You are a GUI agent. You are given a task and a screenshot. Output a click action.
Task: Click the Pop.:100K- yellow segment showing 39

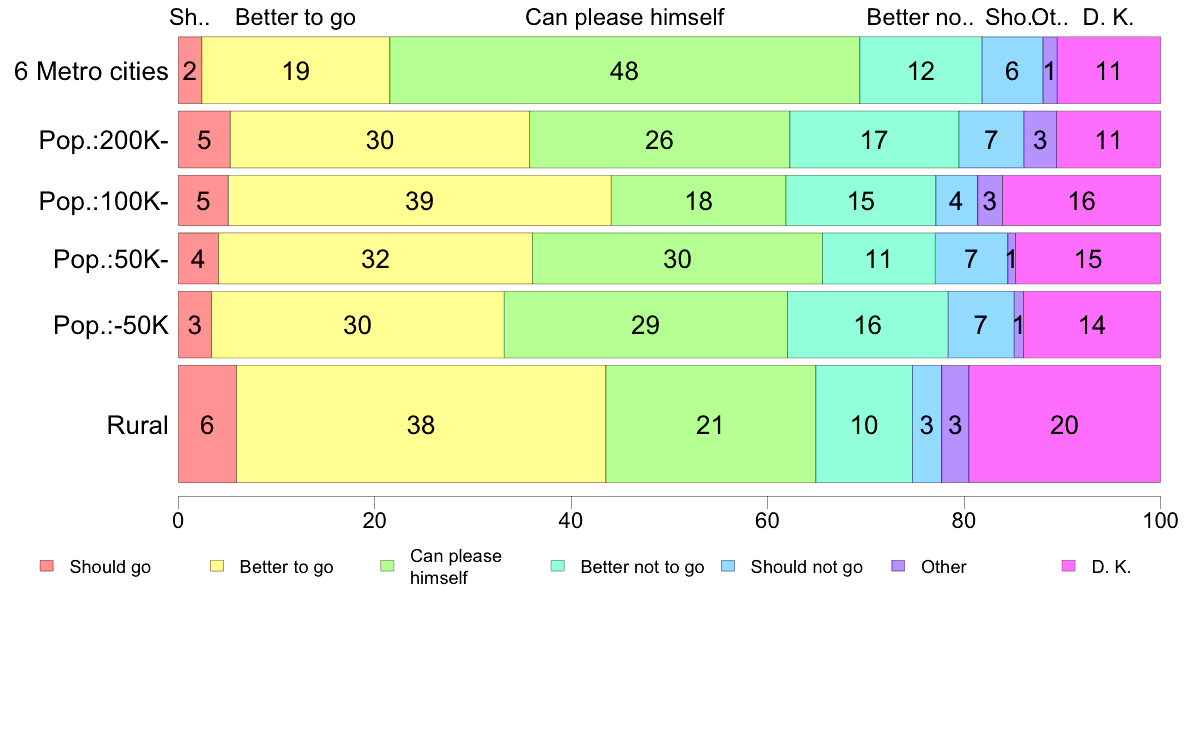tap(420, 201)
